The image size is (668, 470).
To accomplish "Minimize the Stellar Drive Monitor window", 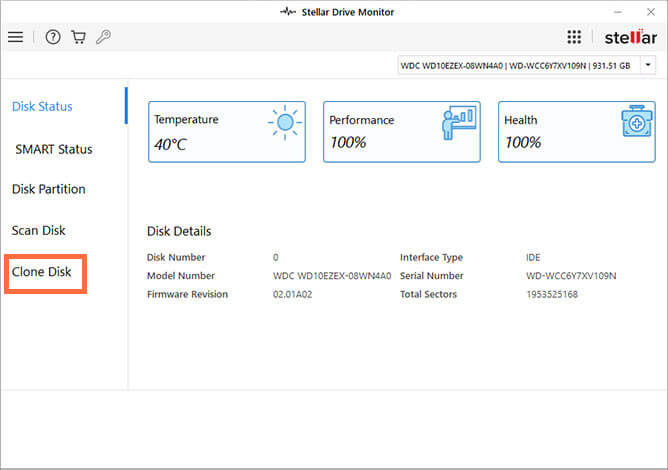I will click(617, 12).
